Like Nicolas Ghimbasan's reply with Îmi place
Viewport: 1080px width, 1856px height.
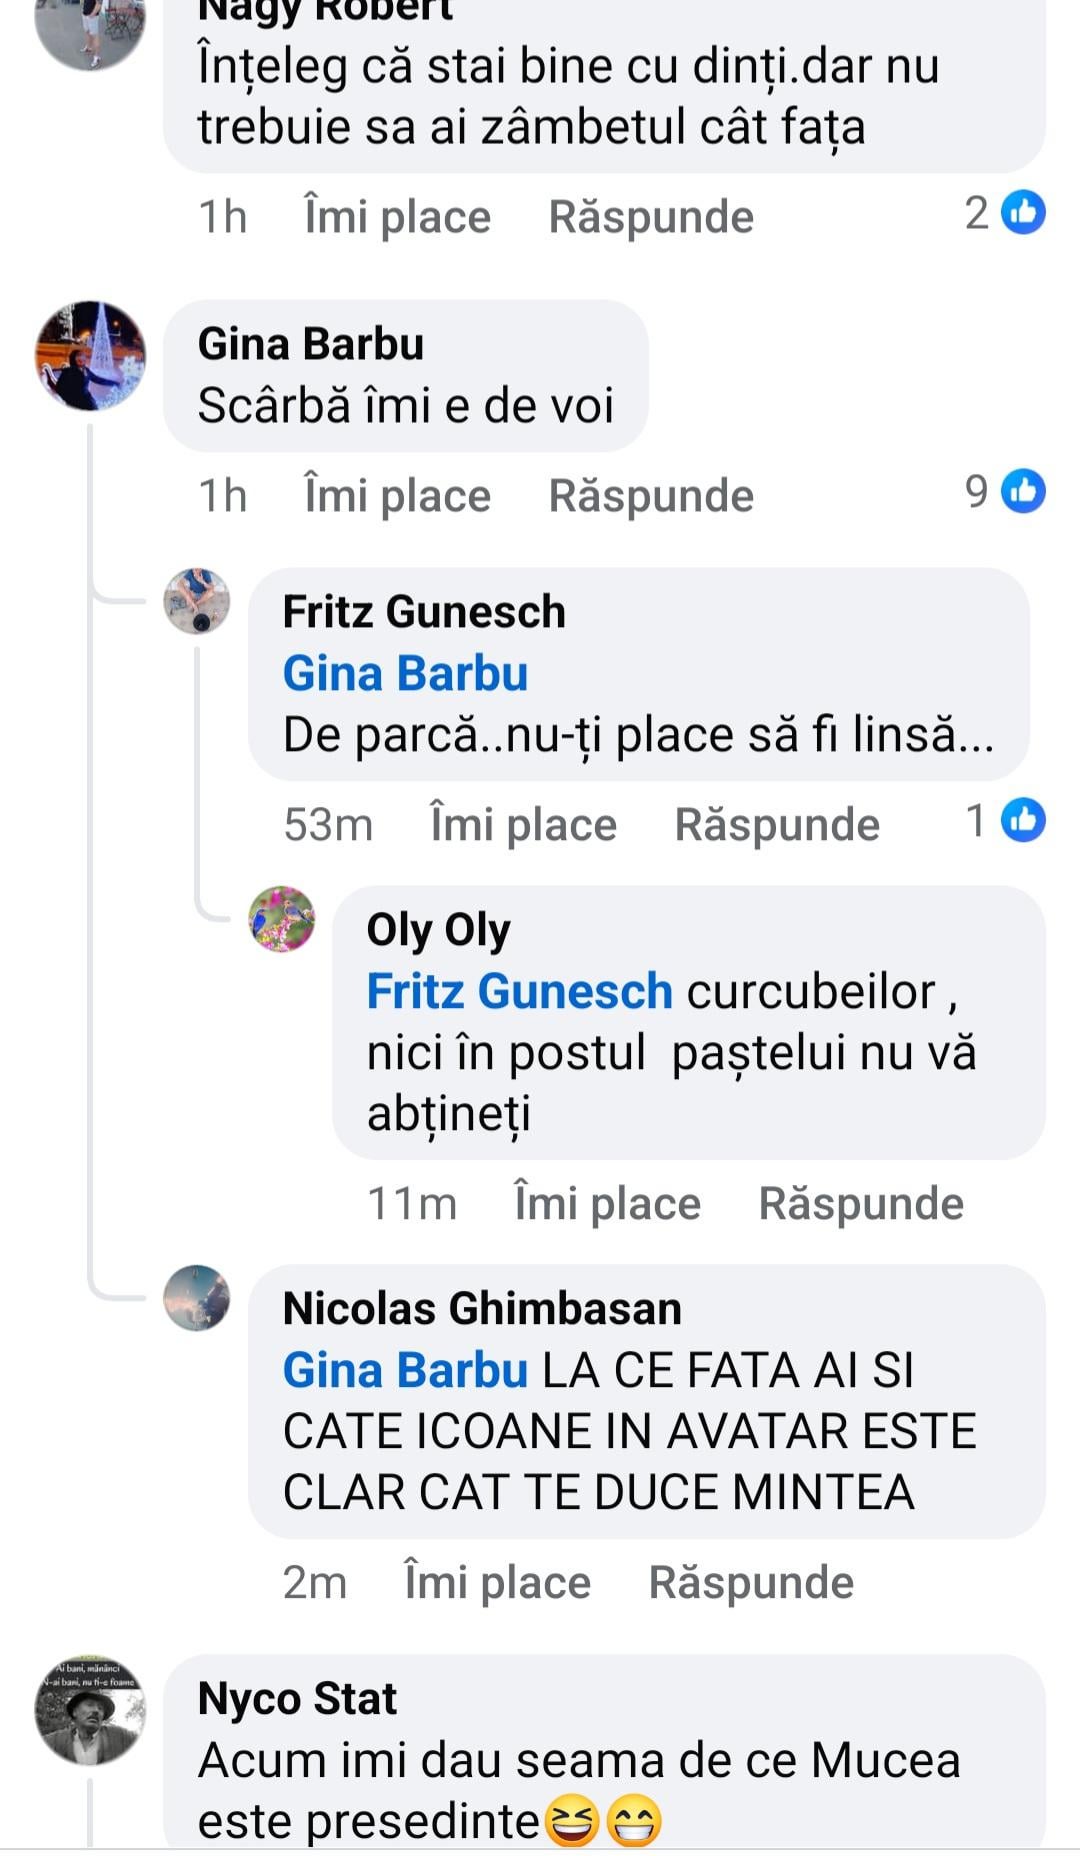[x=497, y=1583]
